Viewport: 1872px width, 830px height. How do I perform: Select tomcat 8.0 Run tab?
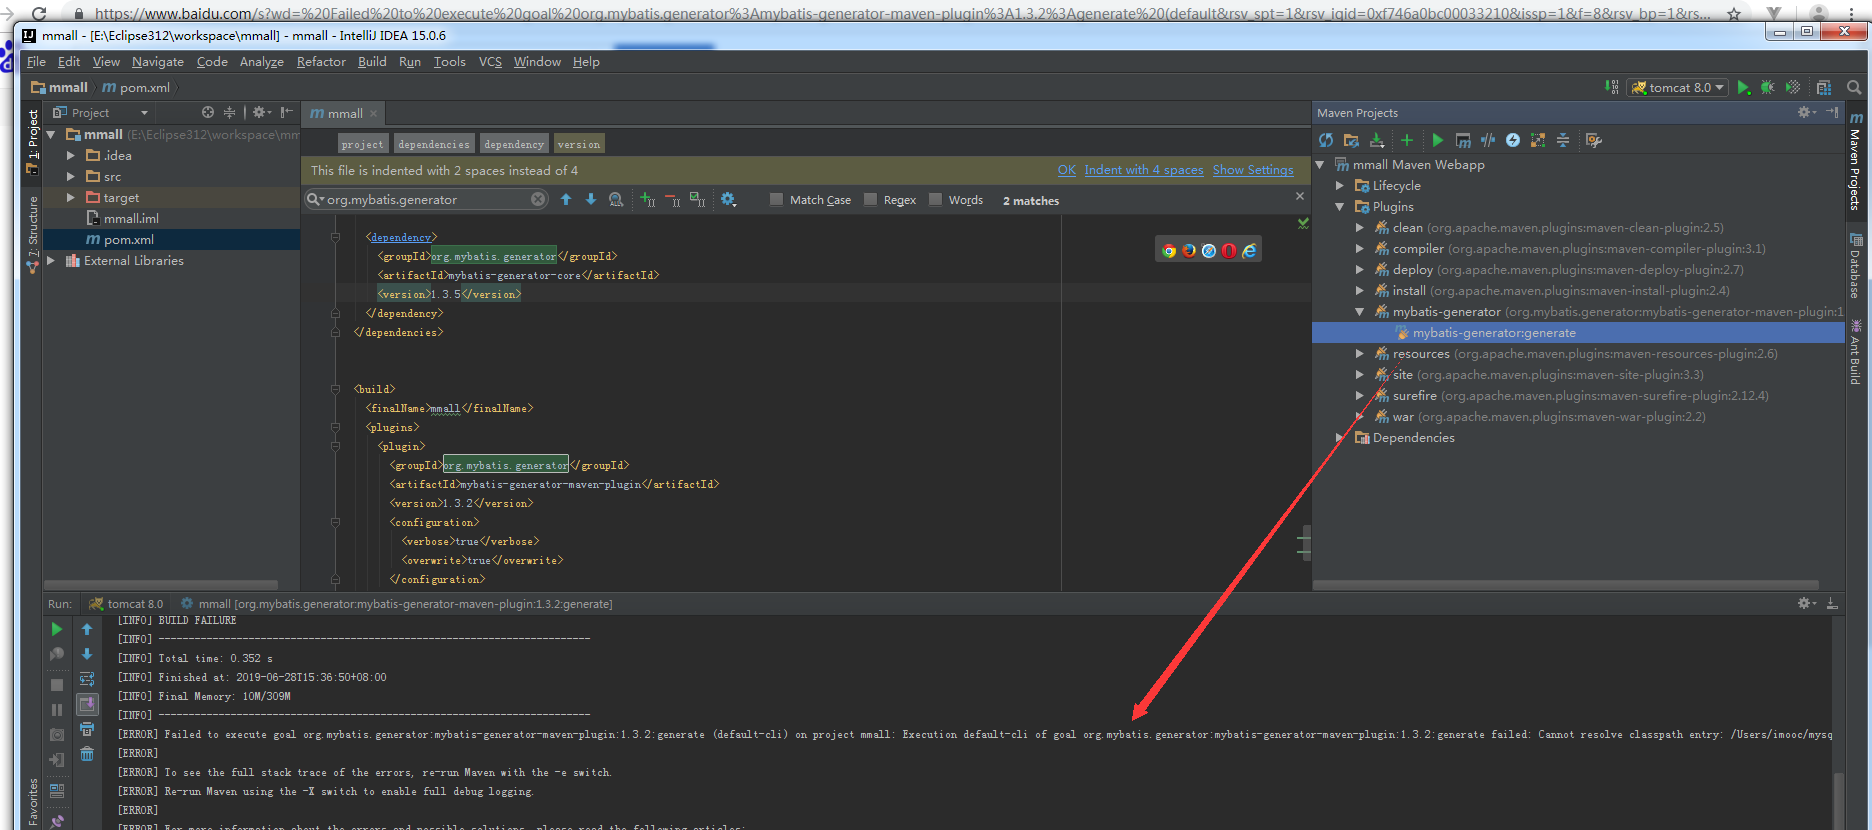coord(126,604)
